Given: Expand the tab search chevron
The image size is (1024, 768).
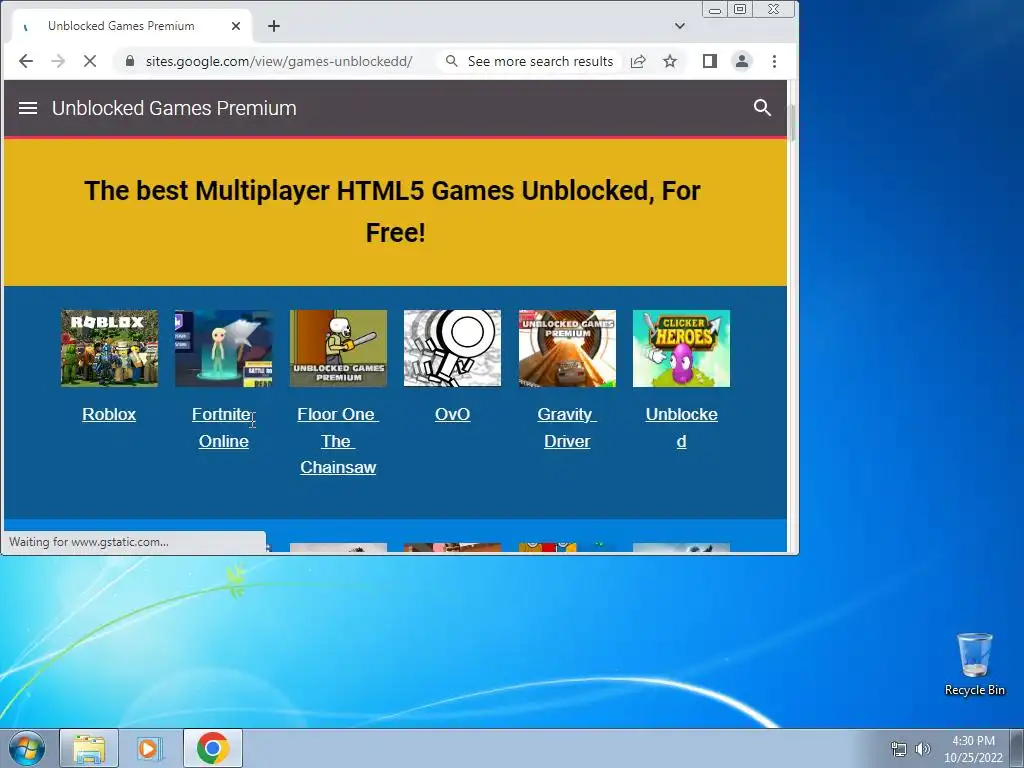Looking at the screenshot, I should (x=680, y=26).
